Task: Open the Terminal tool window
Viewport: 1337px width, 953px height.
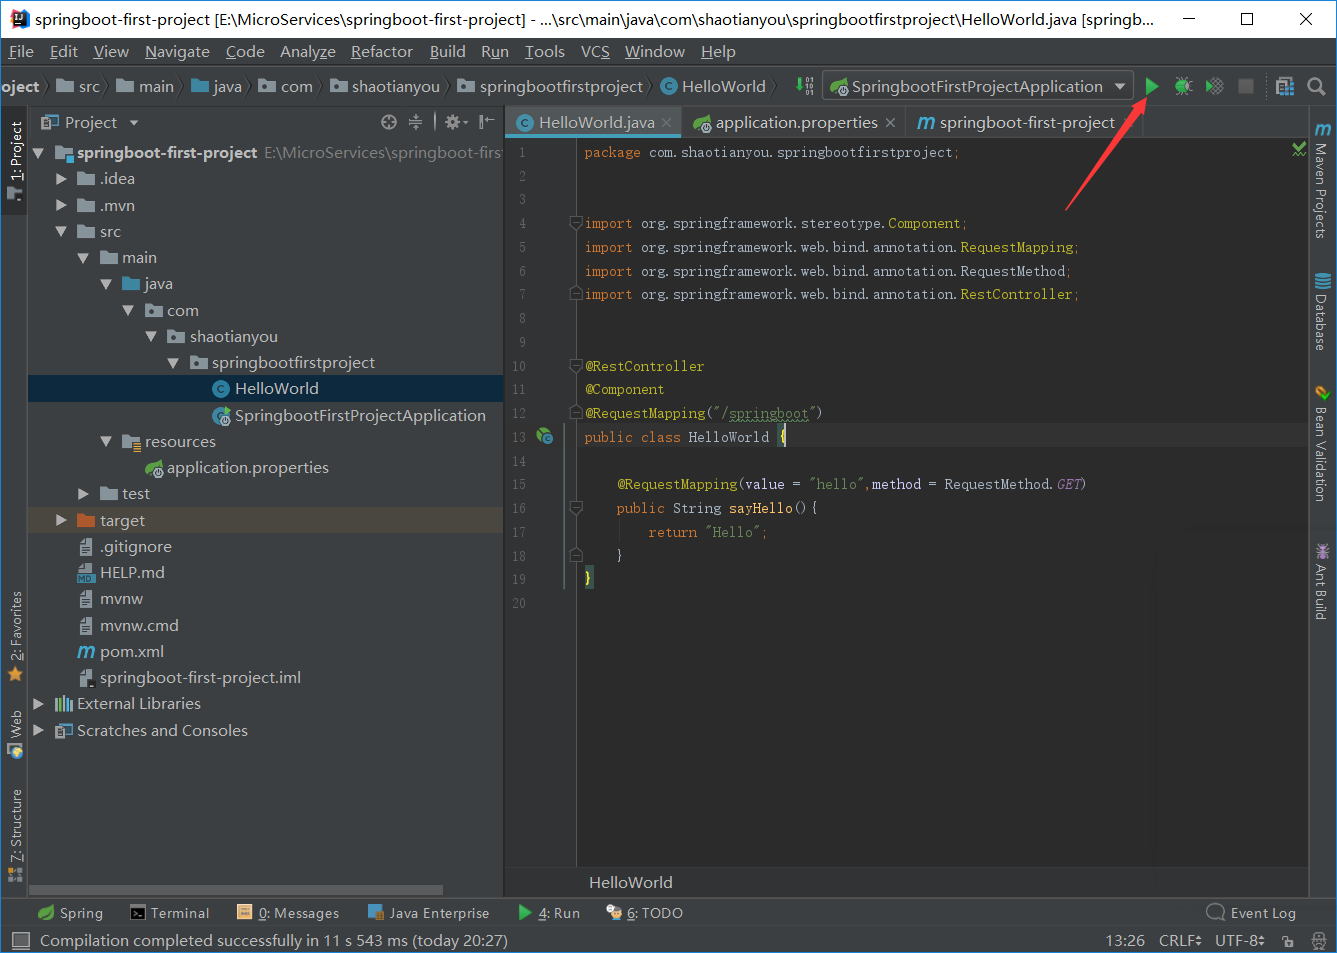Action: point(169,913)
